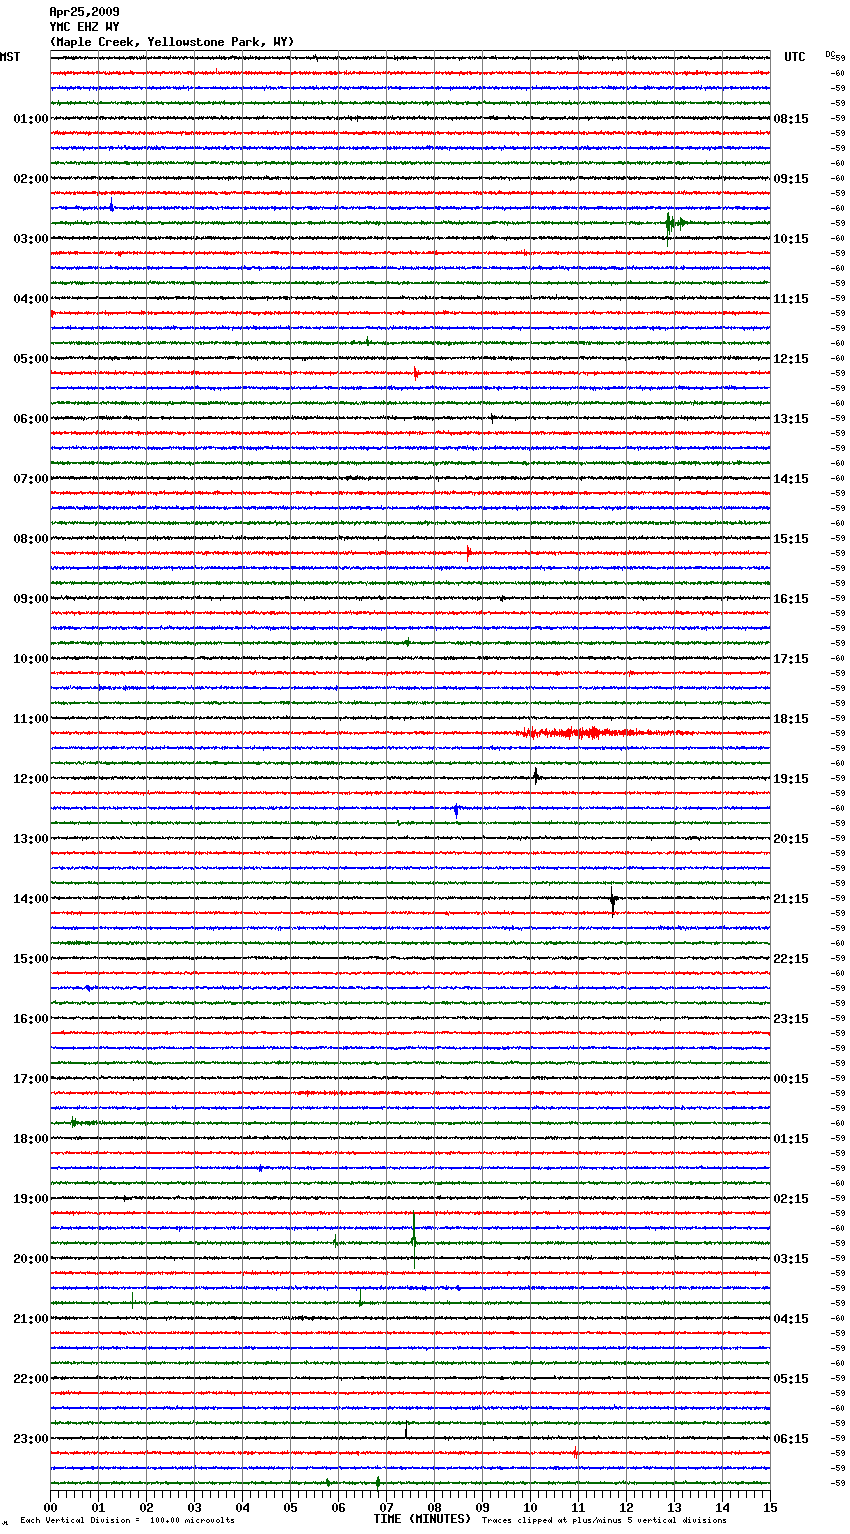Select the '13:00' MST time label

coord(31,839)
